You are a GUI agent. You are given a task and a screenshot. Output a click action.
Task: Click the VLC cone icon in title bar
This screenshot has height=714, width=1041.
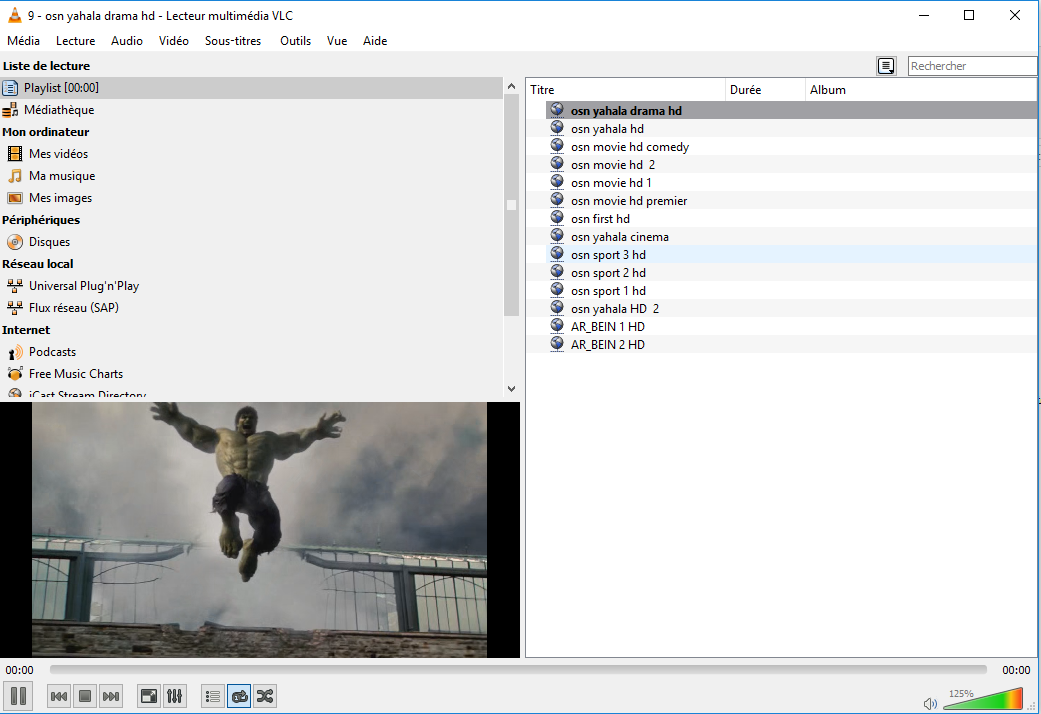(x=14, y=15)
